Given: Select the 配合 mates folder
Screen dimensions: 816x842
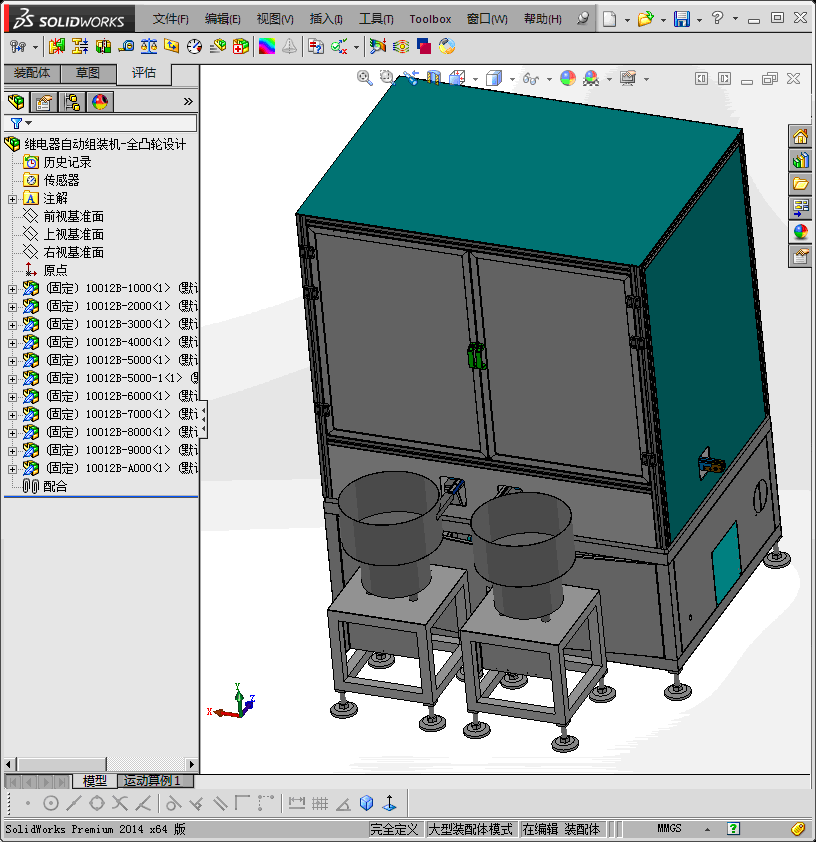Looking at the screenshot, I should pos(55,487).
